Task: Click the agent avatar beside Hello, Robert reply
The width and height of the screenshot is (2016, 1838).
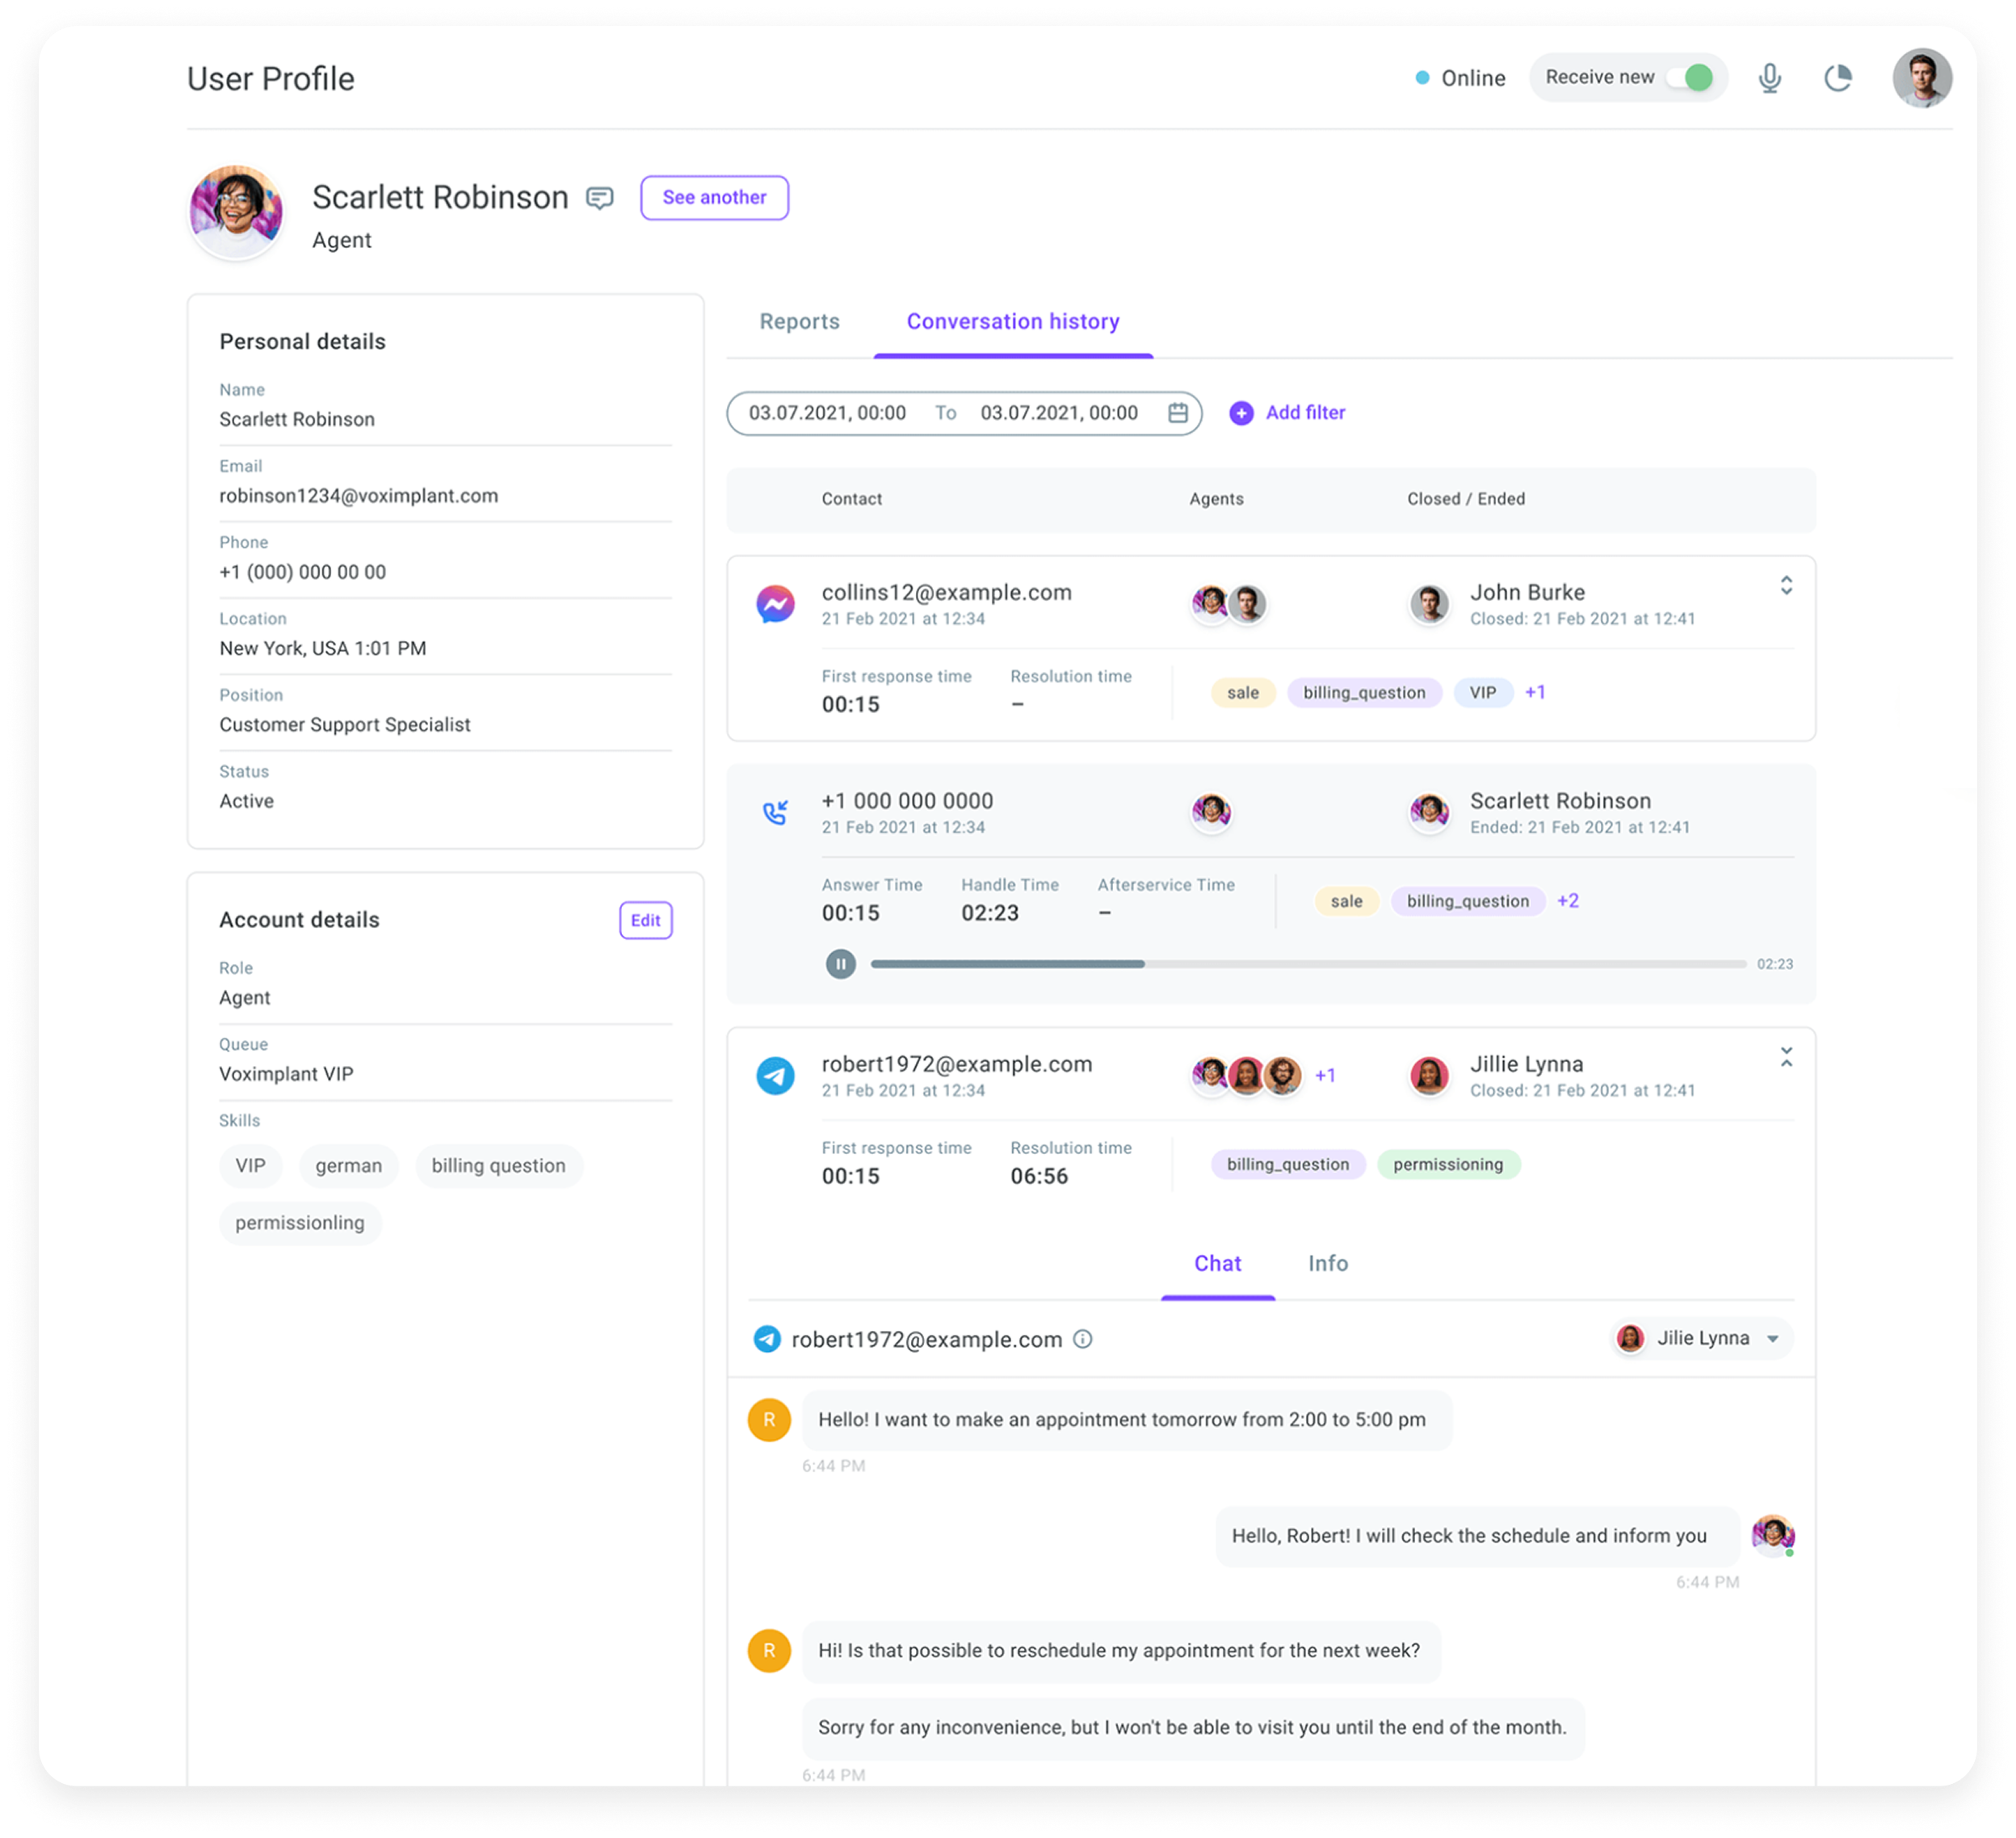Action: 1772,1535
